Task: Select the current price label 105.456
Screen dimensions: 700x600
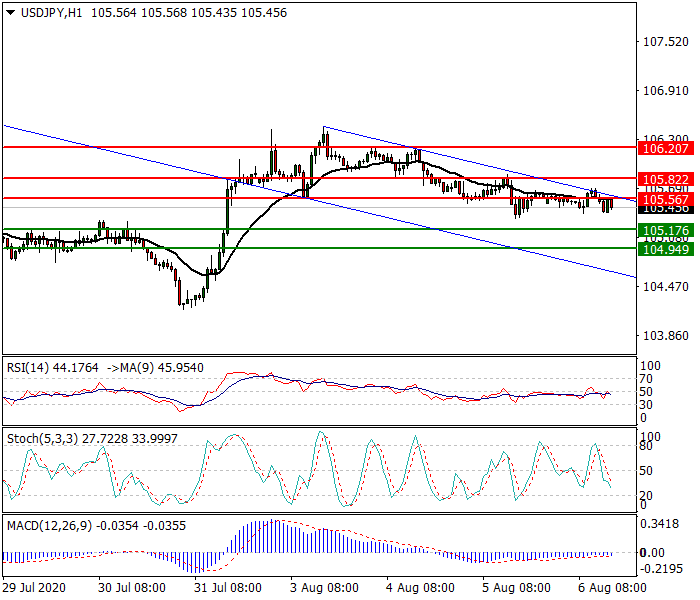Action: [666, 209]
